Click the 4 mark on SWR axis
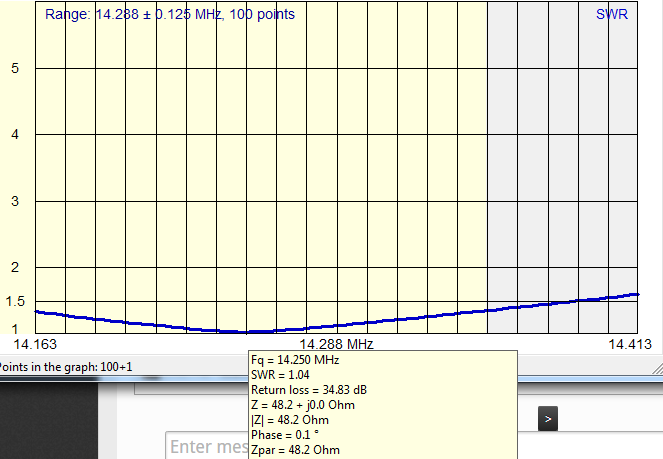The height and width of the screenshot is (459, 663). tap(15, 135)
